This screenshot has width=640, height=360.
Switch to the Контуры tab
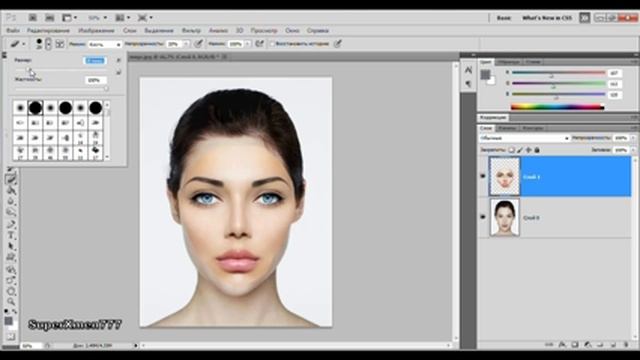533,128
